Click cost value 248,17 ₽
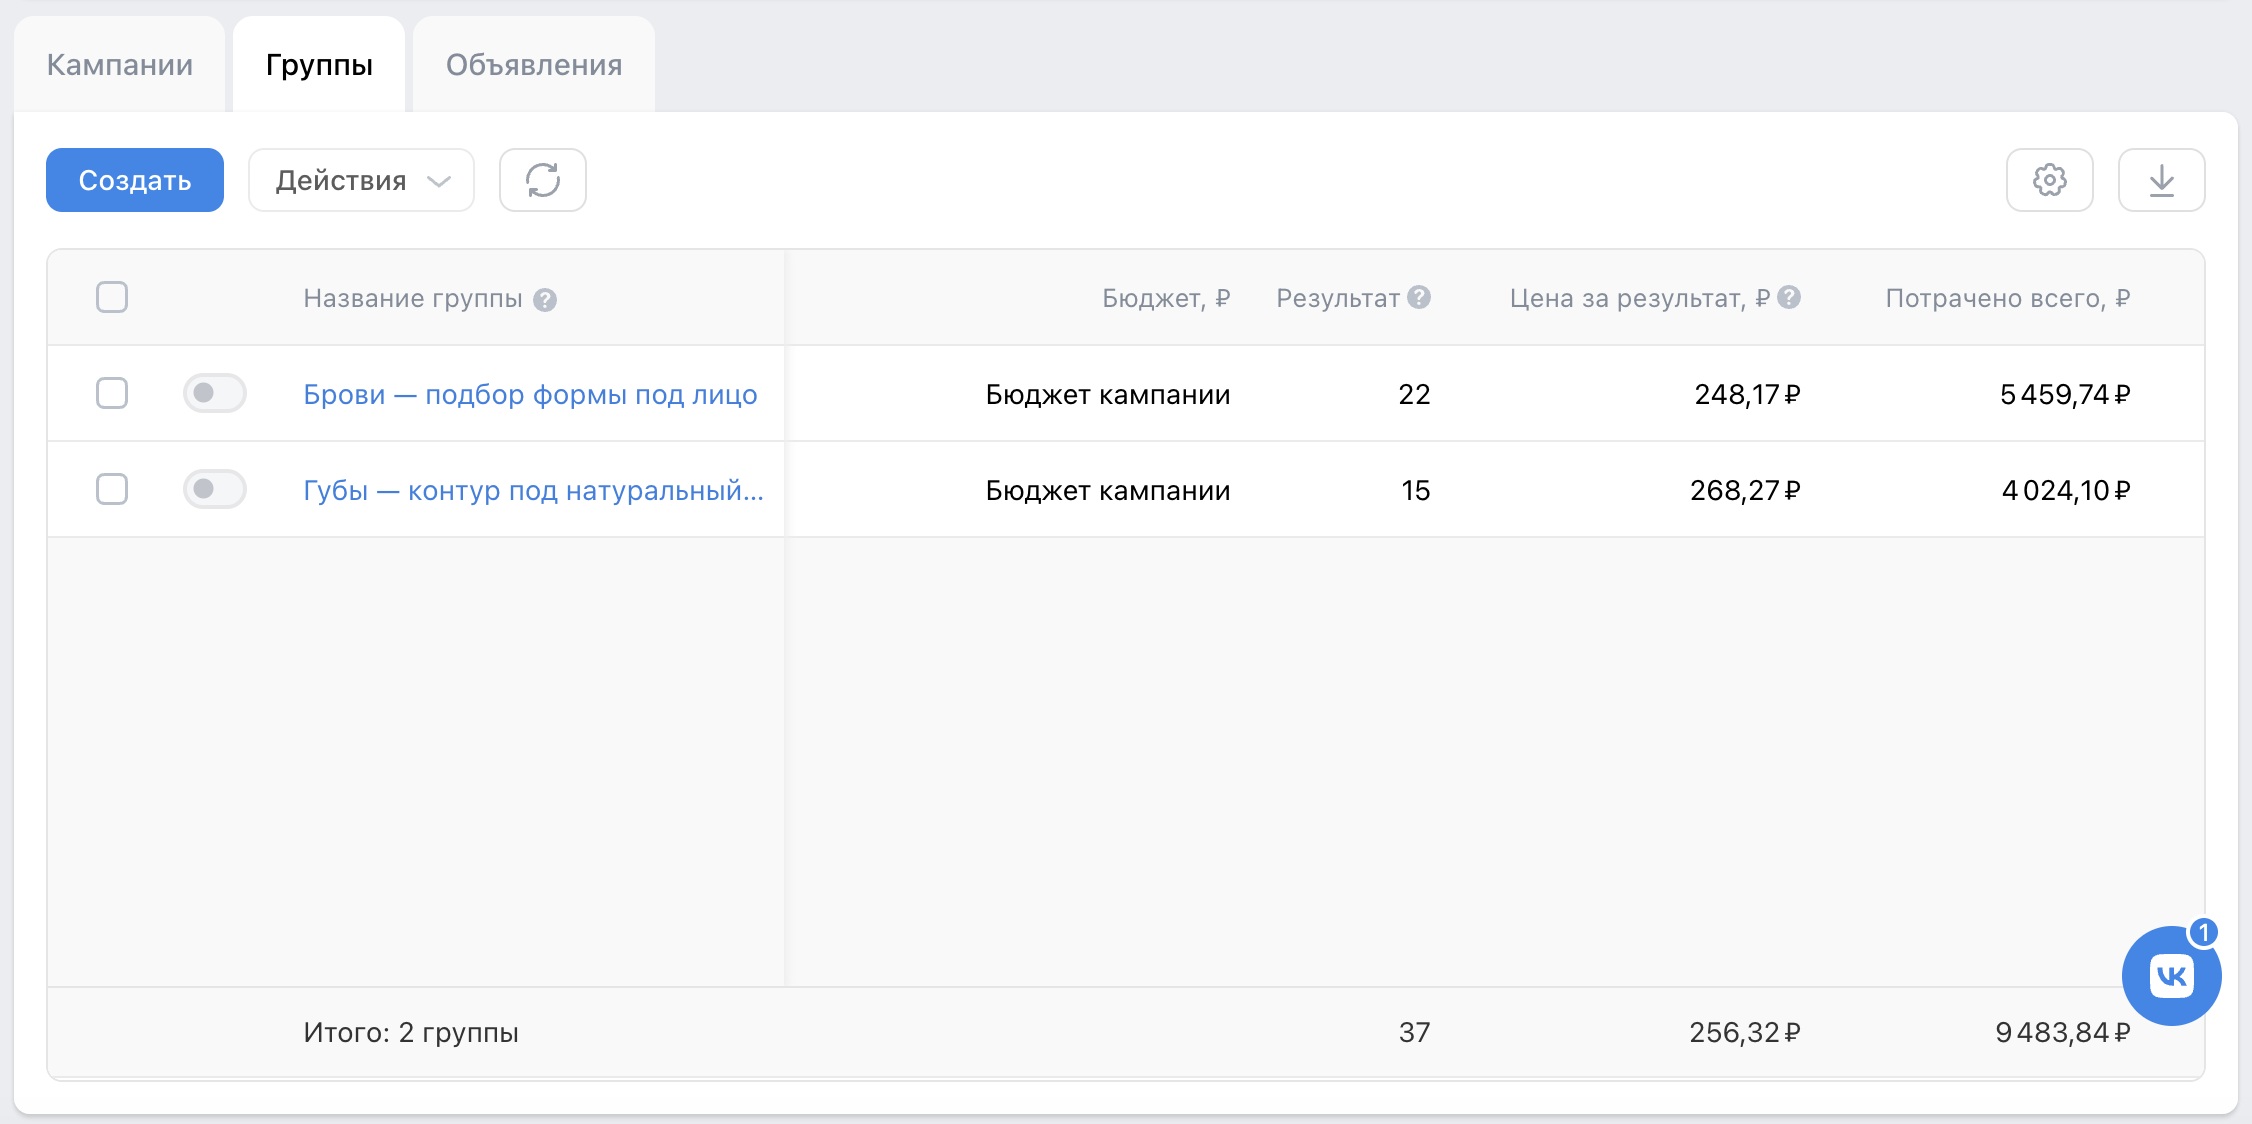Viewport: 2252px width, 1124px height. tap(1747, 394)
